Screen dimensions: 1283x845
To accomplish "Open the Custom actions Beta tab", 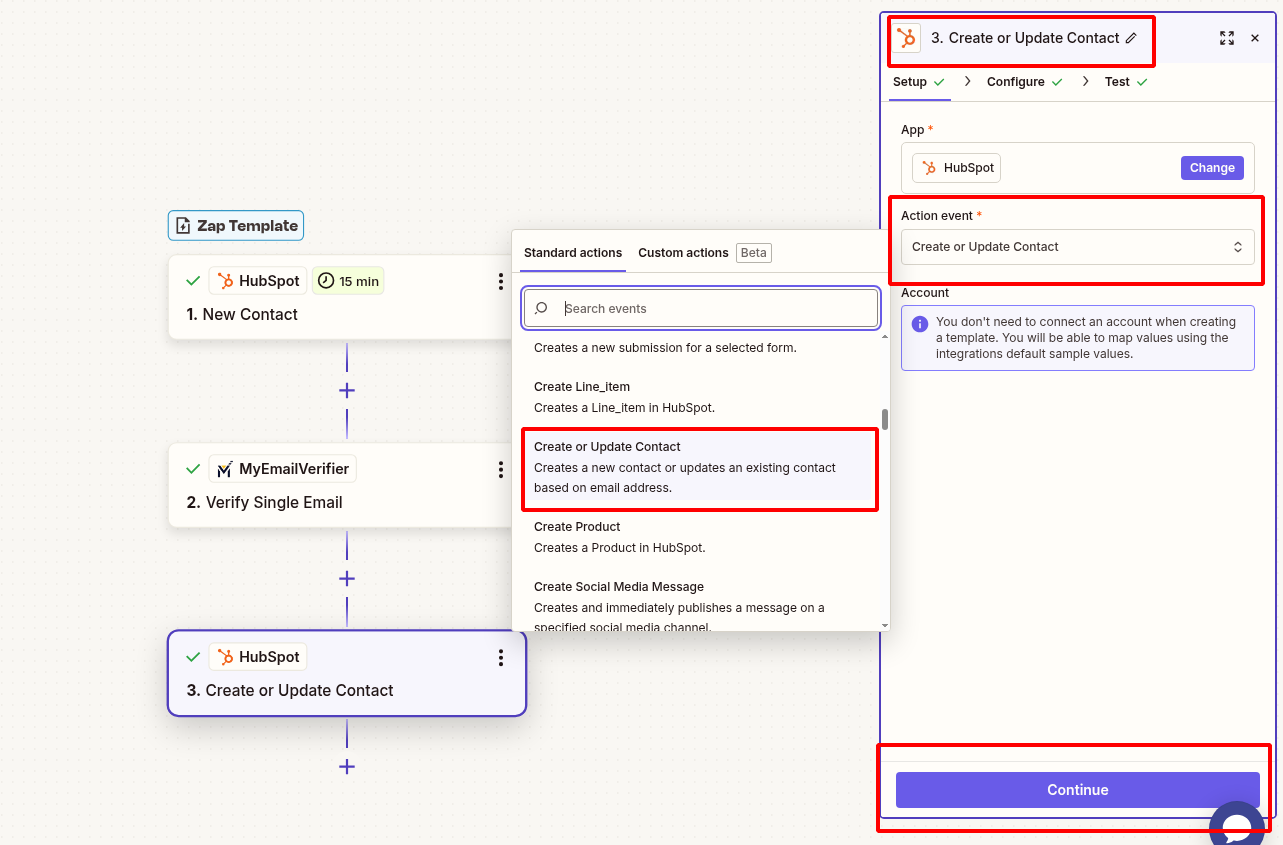I will [x=683, y=252].
